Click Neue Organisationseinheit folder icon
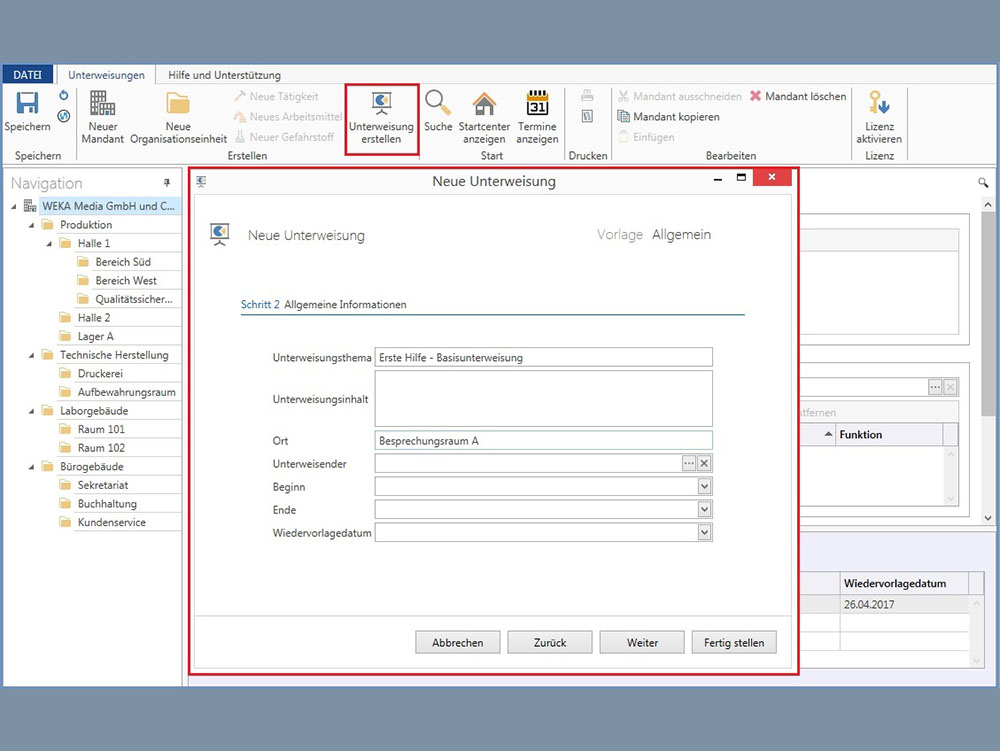This screenshot has width=1000, height=751. tap(178, 104)
